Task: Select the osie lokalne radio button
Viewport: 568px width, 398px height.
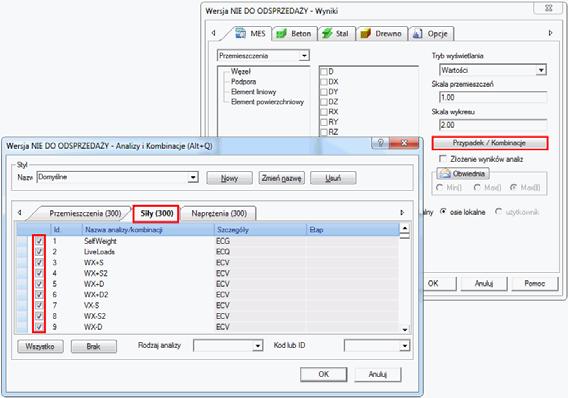Action: (443, 211)
